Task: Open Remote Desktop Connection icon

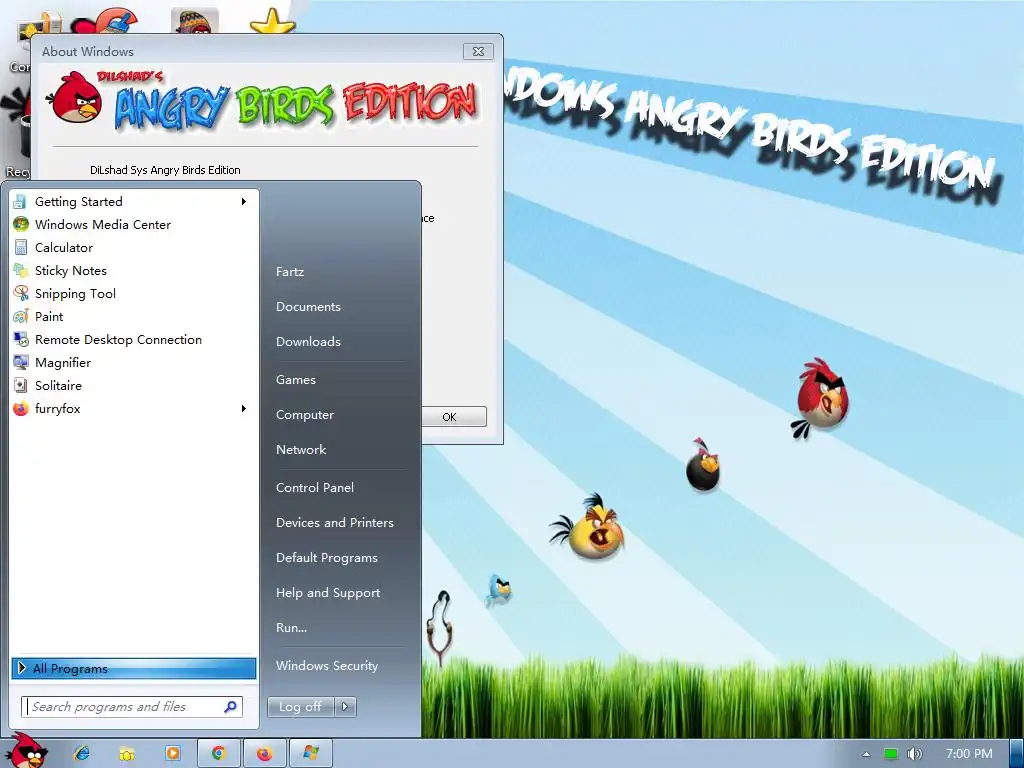Action: pos(20,340)
